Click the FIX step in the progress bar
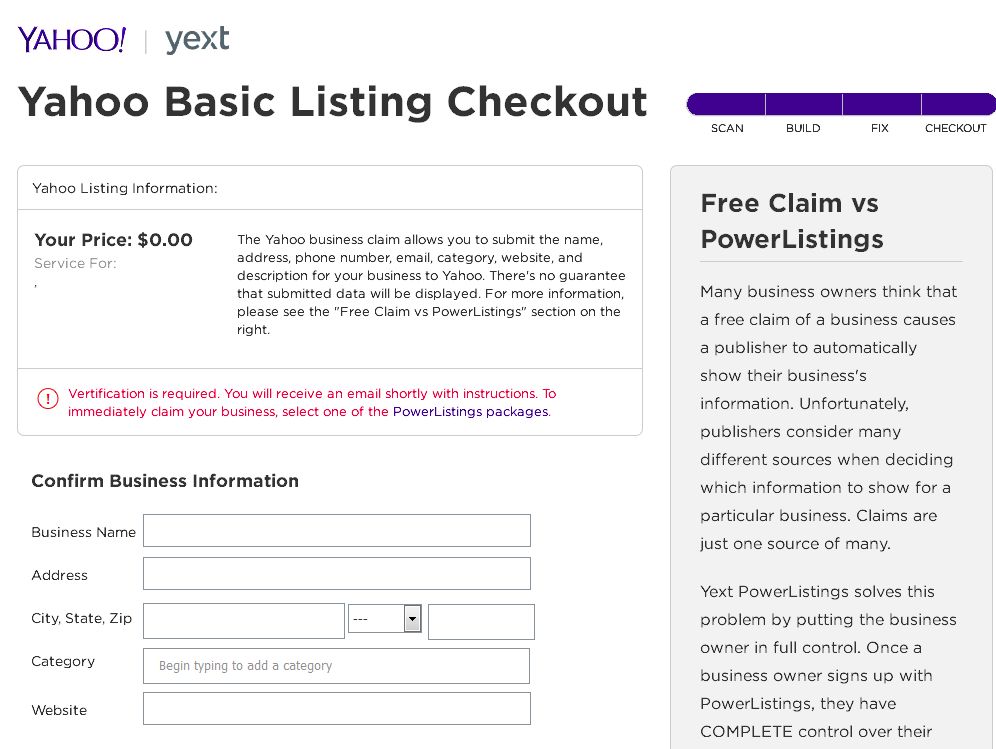This screenshot has height=749, width=996. (x=880, y=128)
